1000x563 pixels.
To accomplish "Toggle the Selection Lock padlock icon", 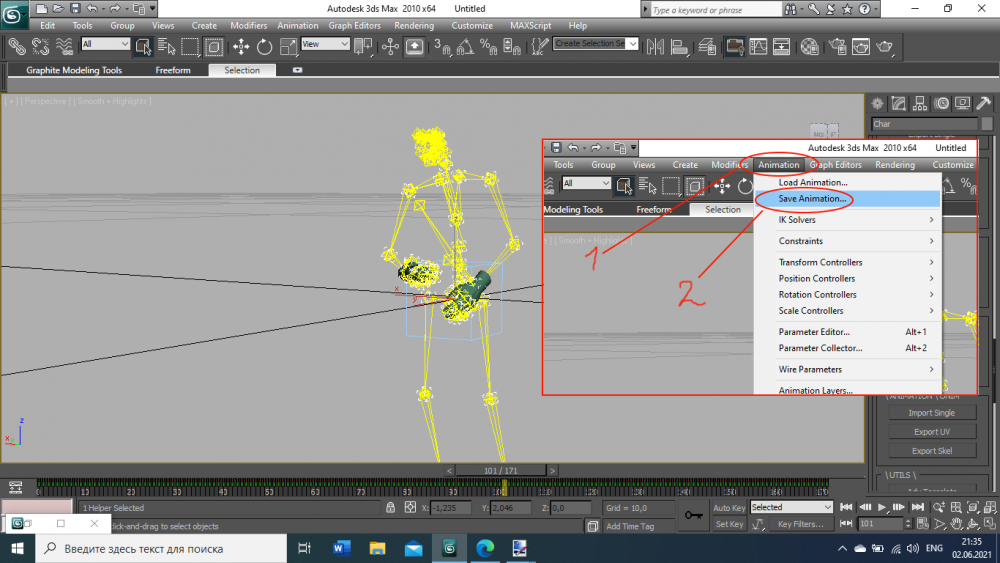I will [x=391, y=508].
